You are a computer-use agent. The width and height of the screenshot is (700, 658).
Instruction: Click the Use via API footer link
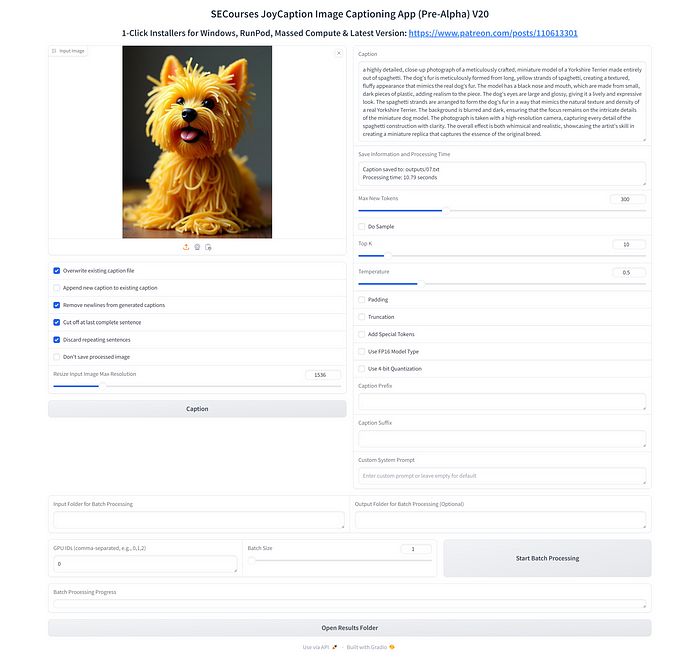pyautogui.click(x=320, y=648)
